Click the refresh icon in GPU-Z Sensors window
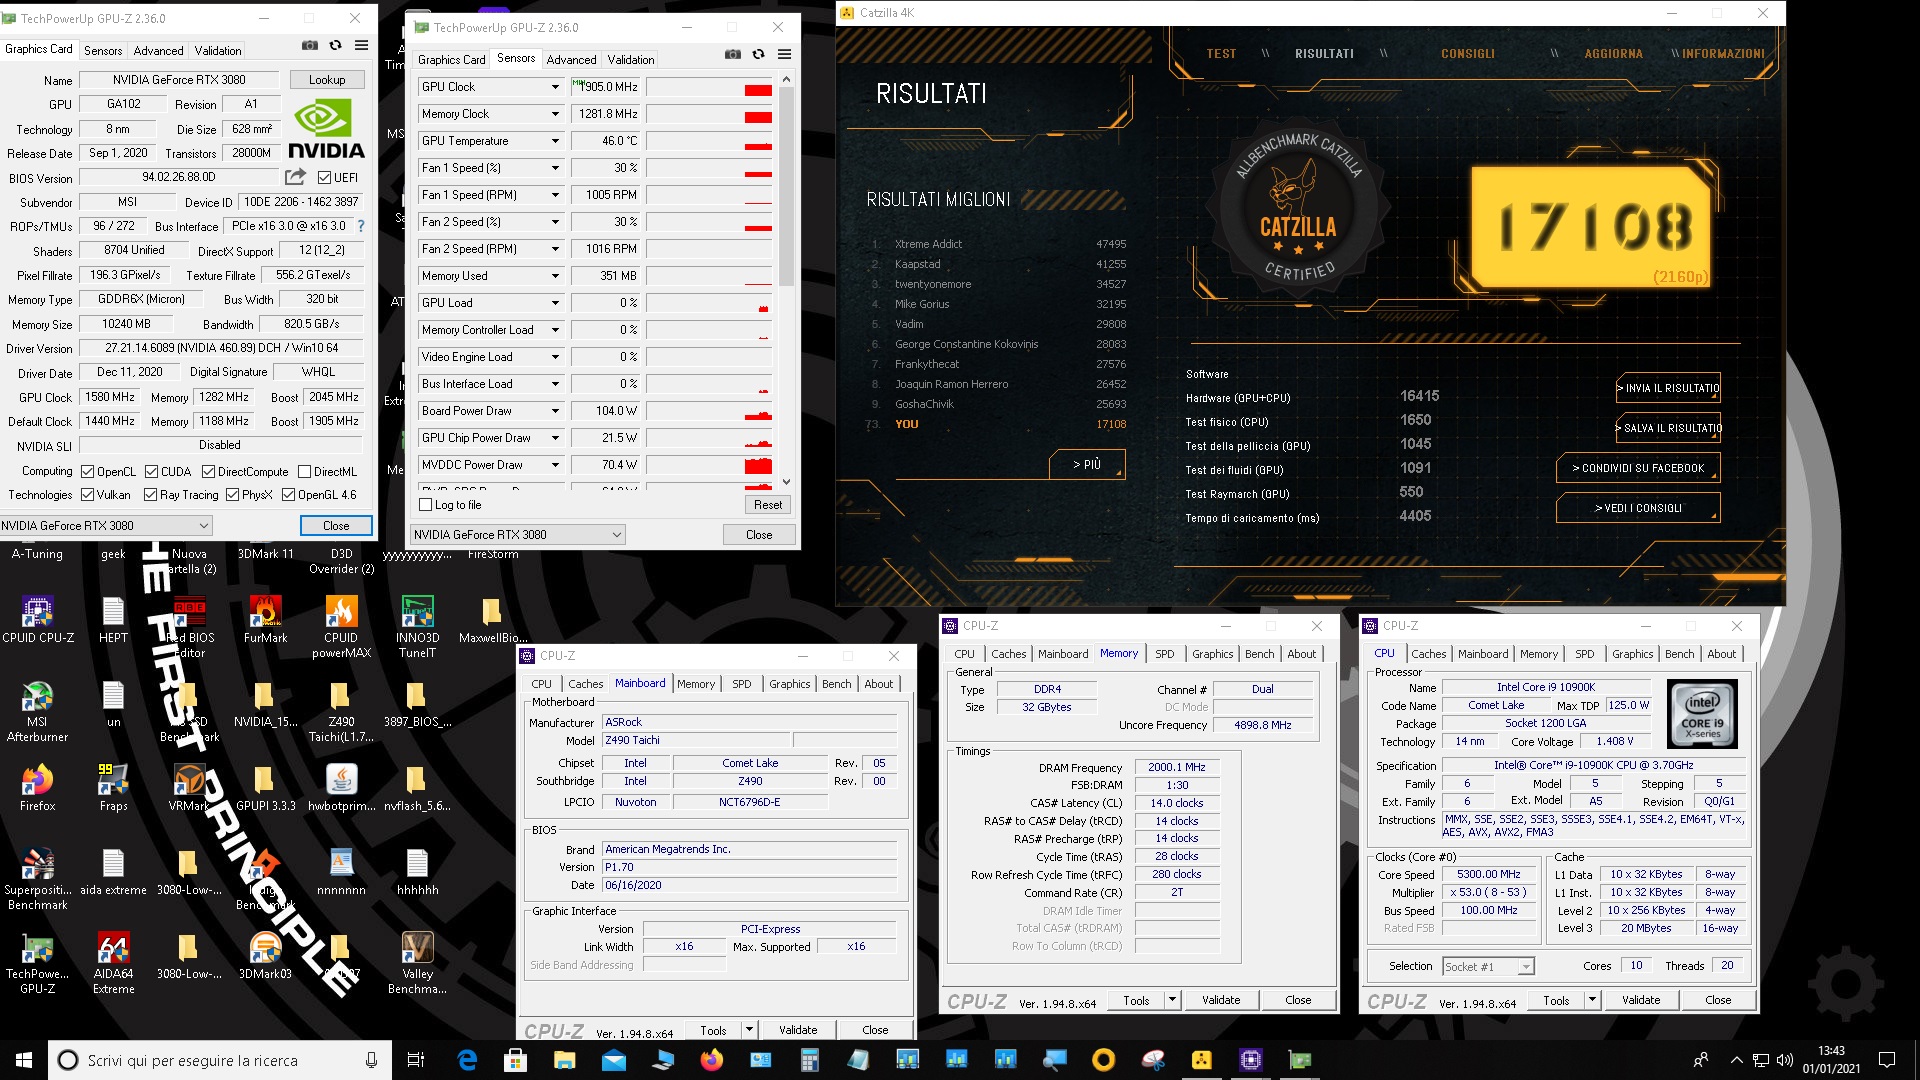This screenshot has height=1080, width=1920. pyautogui.click(x=758, y=54)
